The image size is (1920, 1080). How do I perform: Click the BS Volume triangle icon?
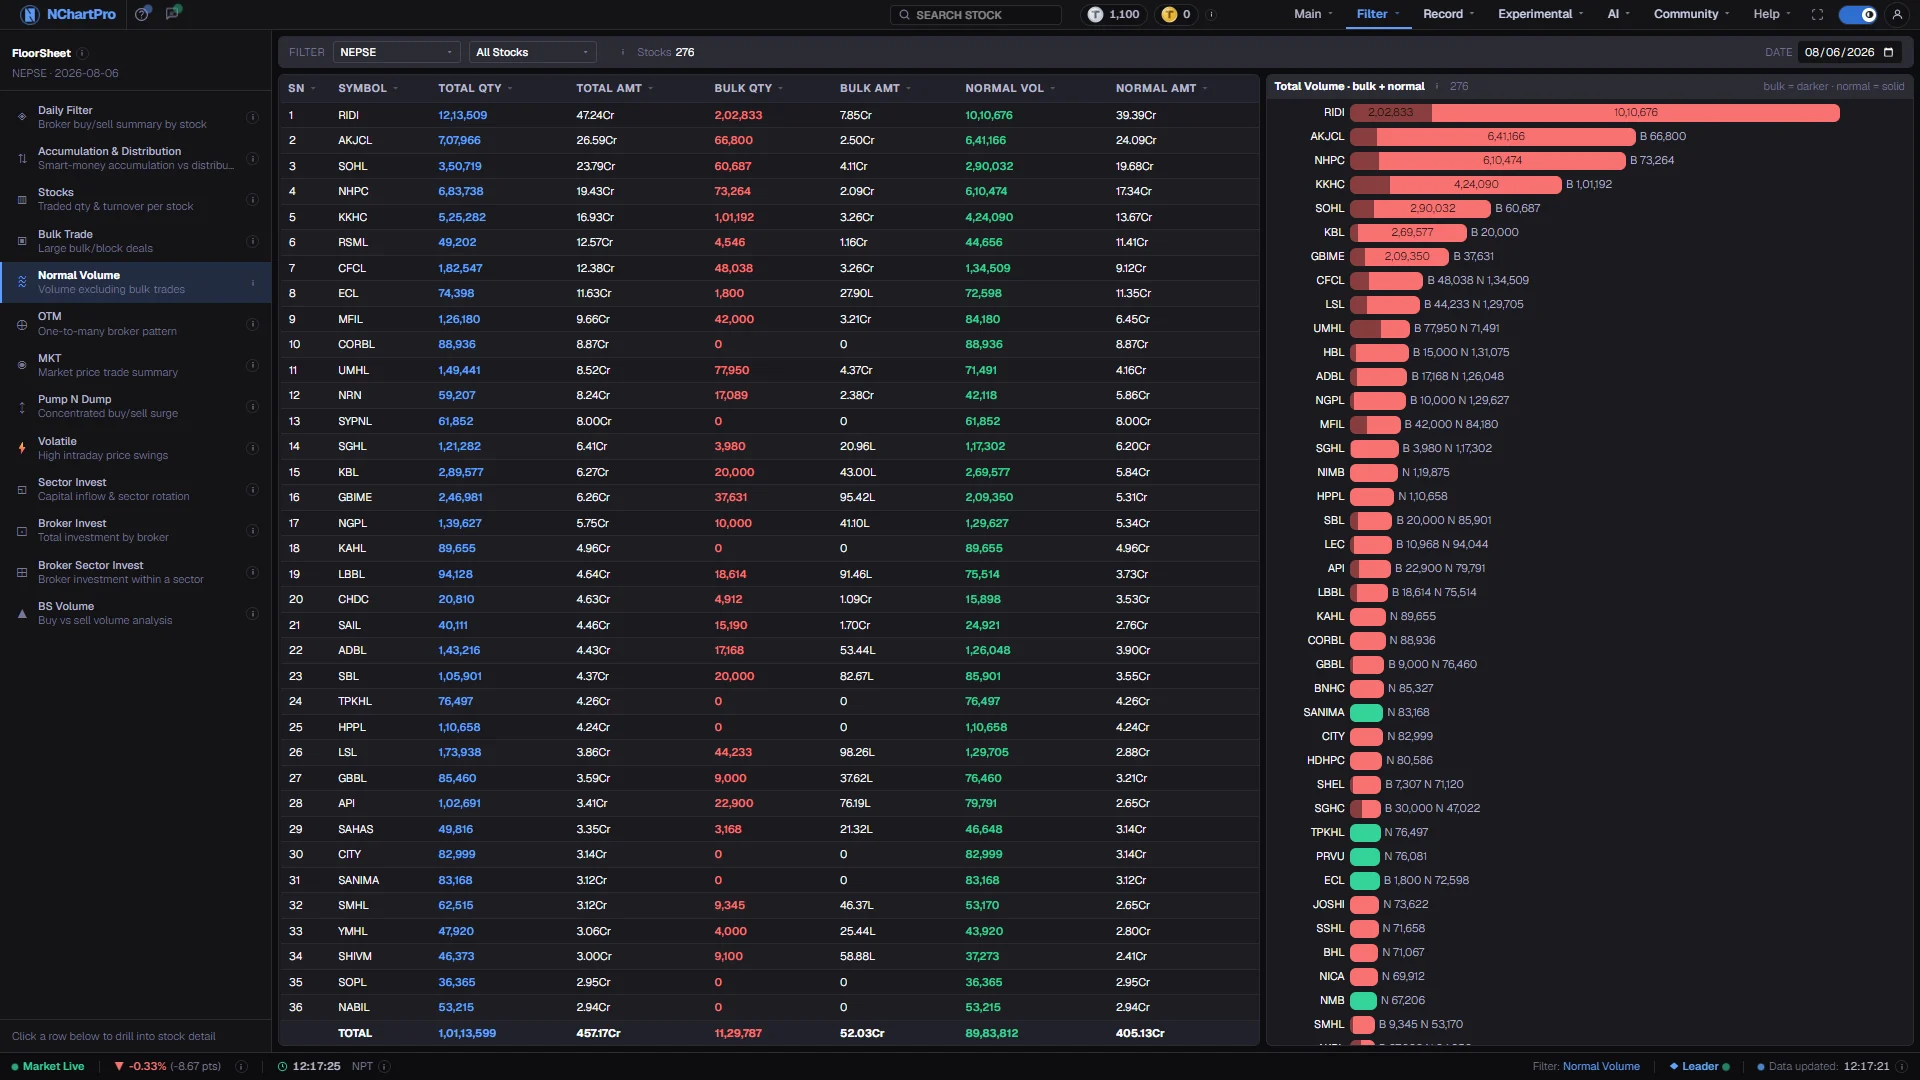coord(22,613)
